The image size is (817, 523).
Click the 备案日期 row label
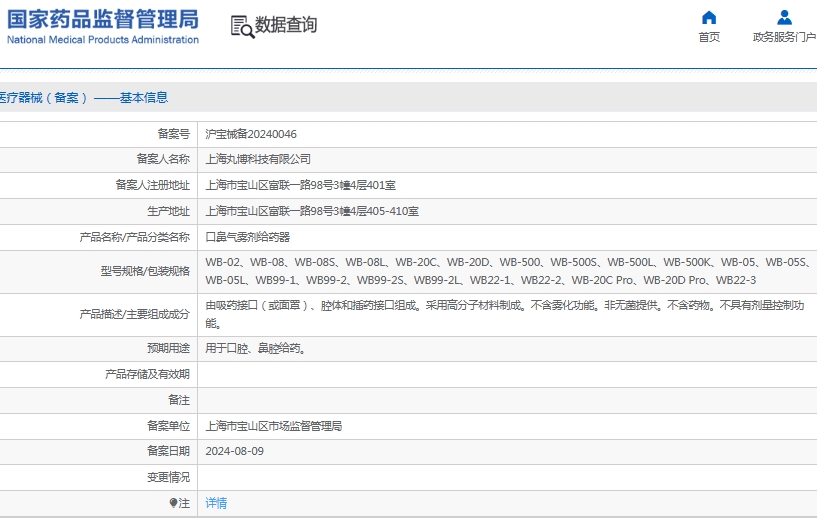click(168, 451)
